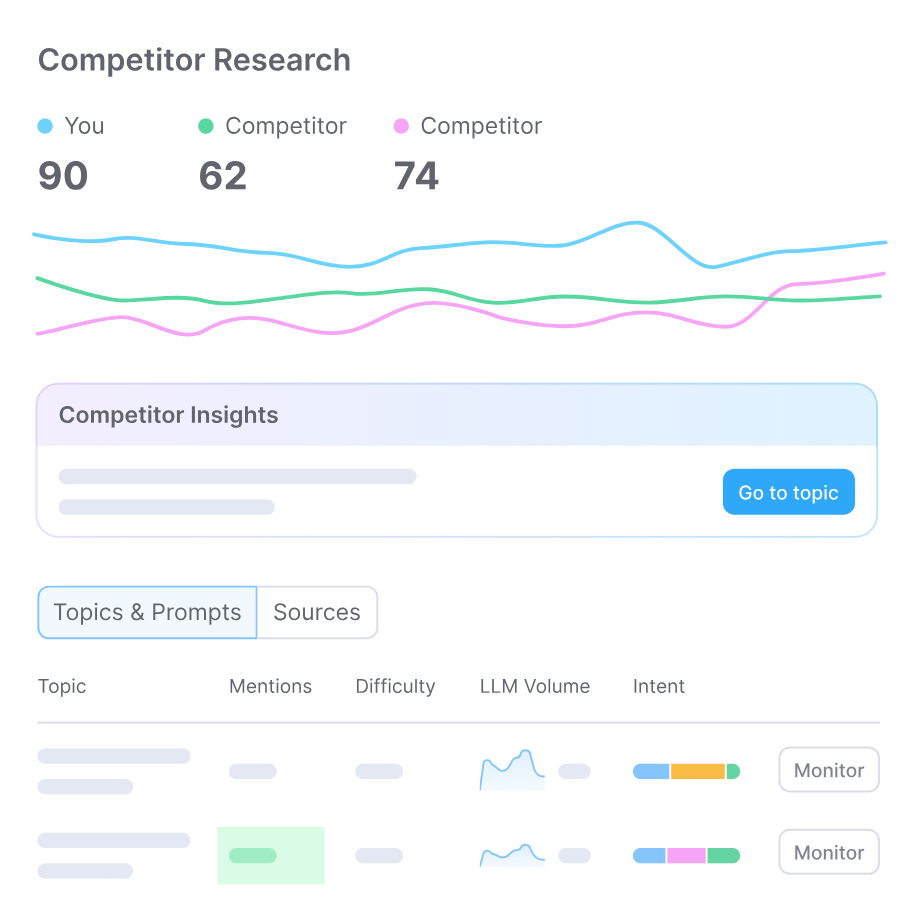Click the blue 'You' legend dot
Screen dimensions: 916x916
coord(45,126)
